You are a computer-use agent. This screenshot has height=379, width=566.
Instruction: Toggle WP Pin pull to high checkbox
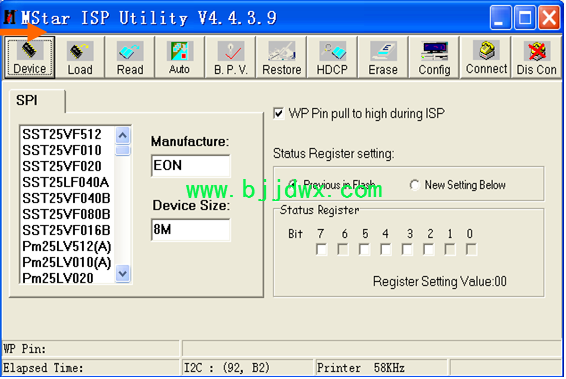point(278,114)
